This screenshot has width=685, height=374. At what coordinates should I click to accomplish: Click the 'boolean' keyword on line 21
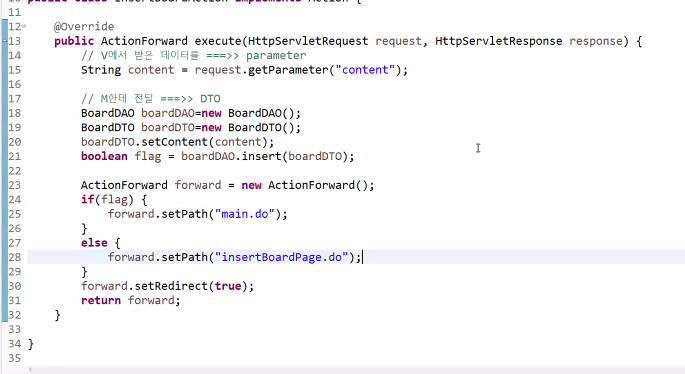point(104,156)
